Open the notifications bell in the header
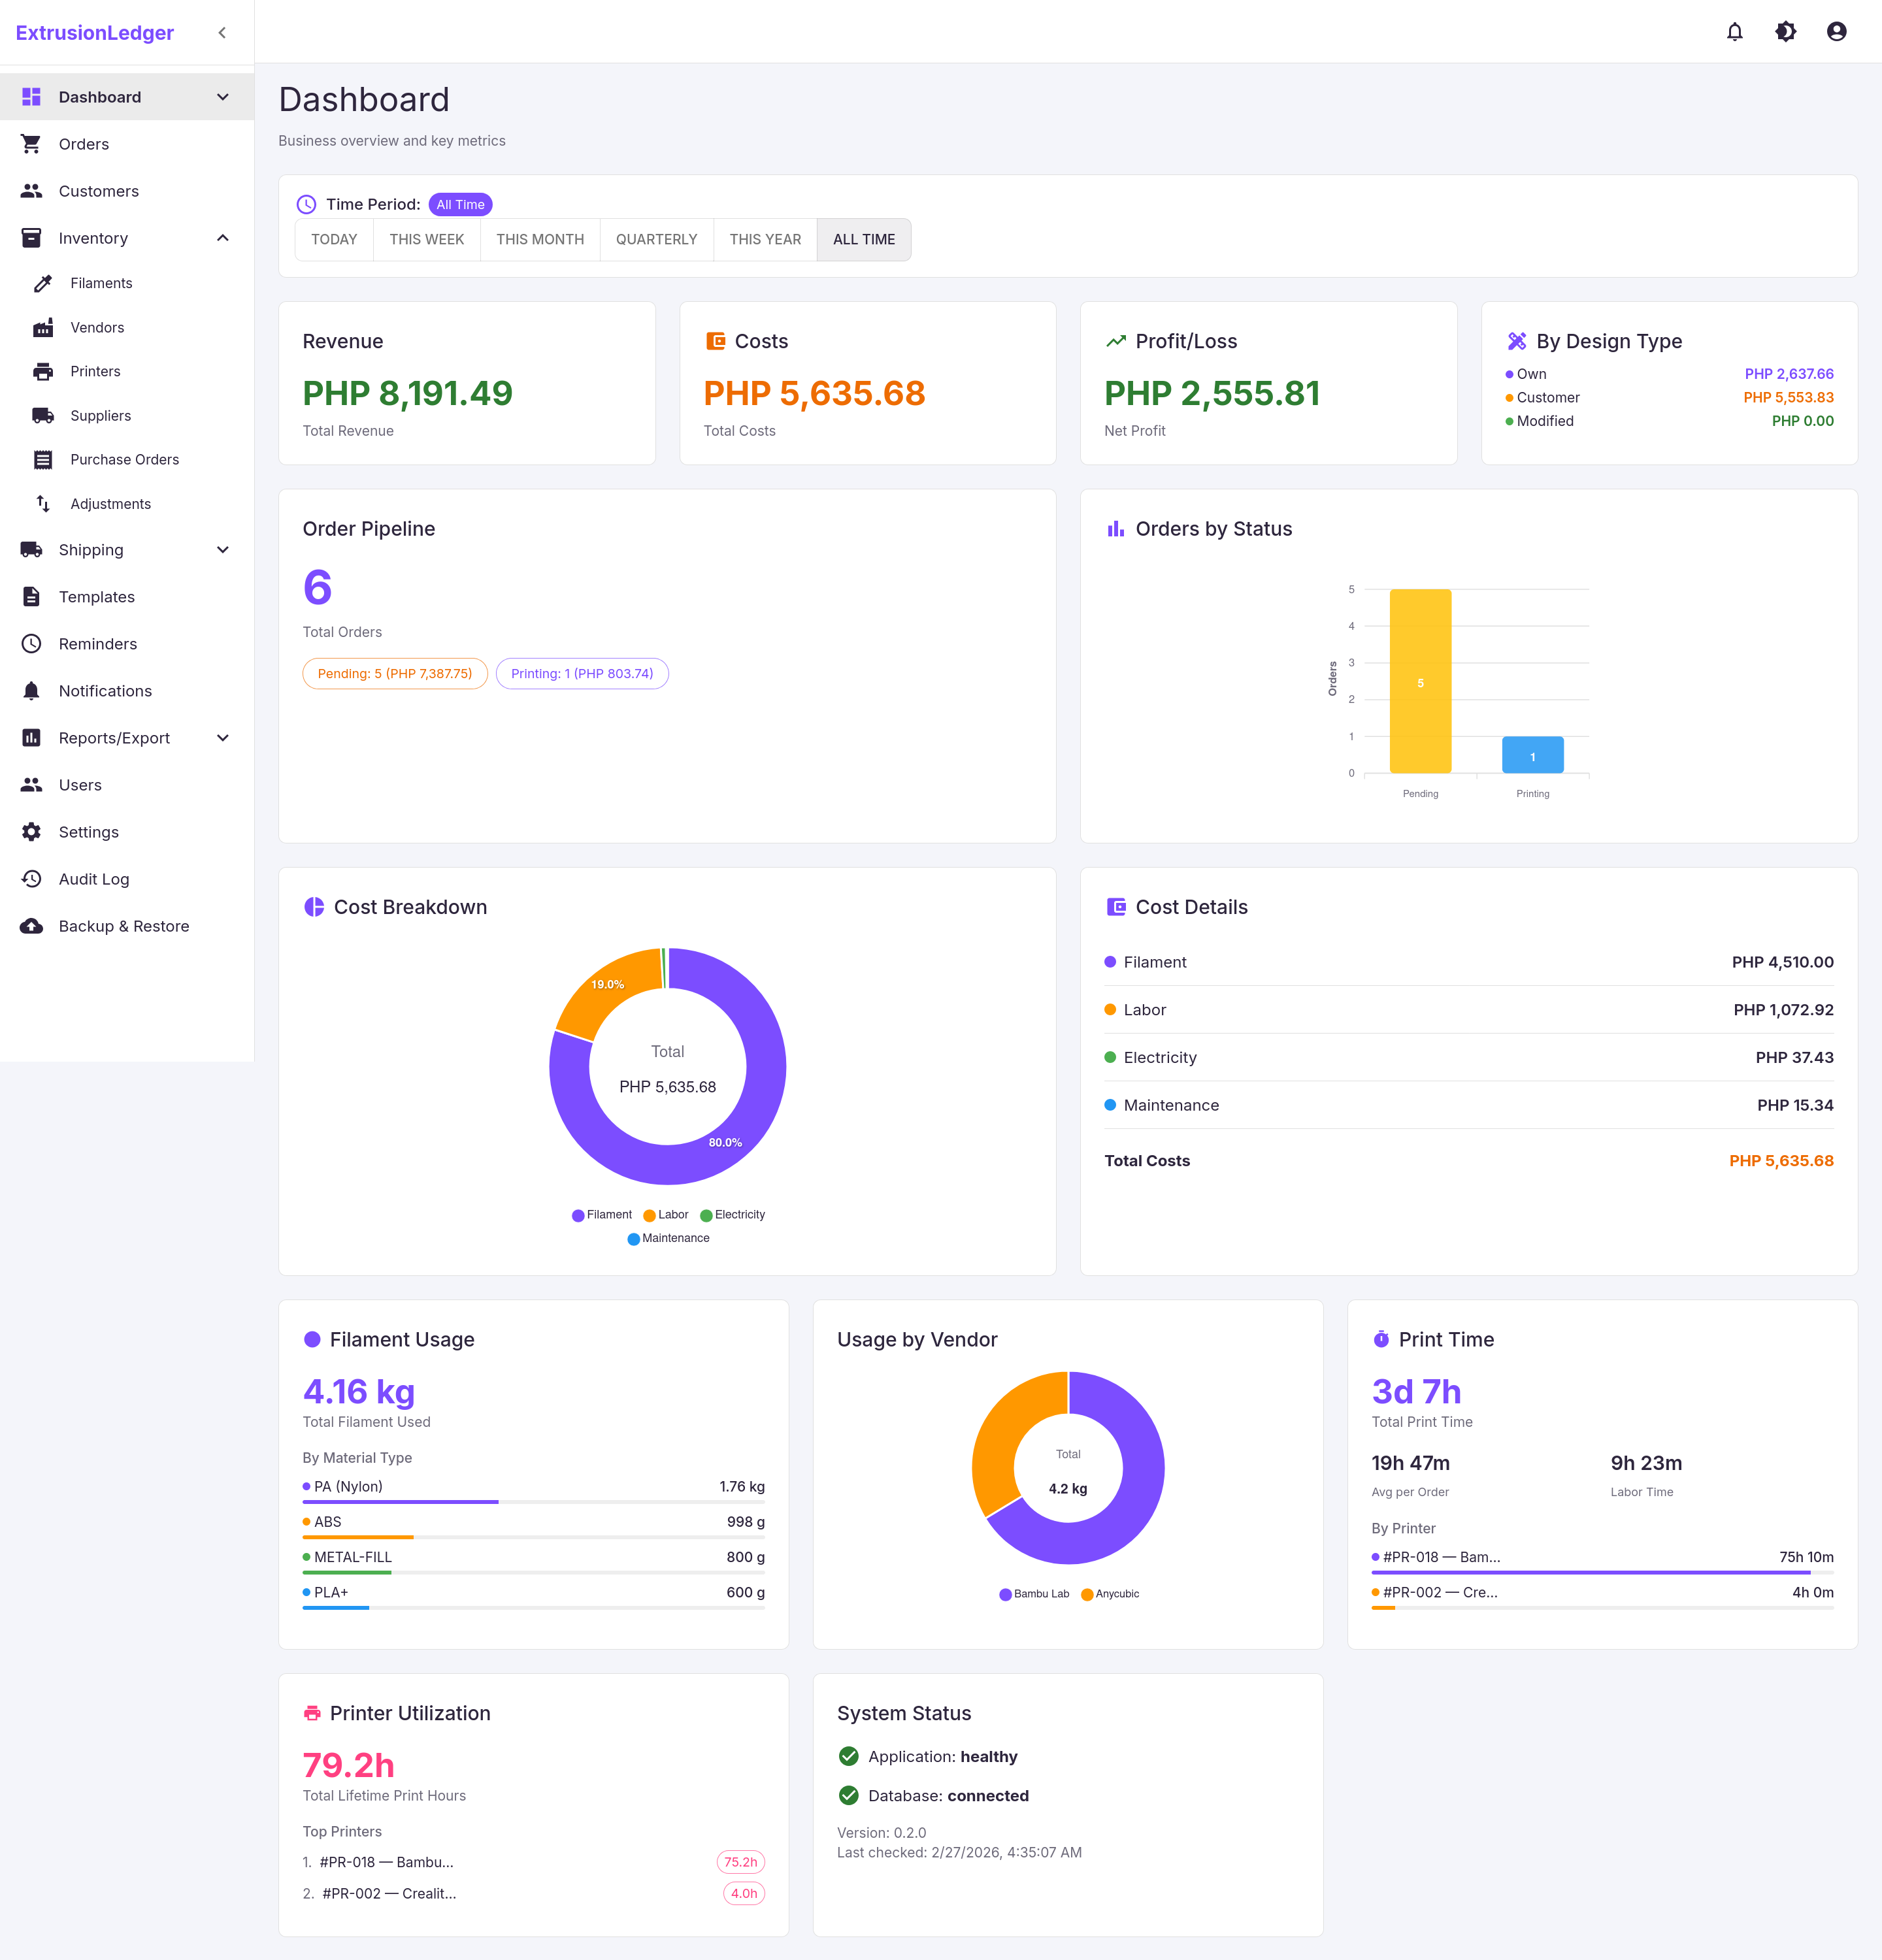Viewport: 1882px width, 1960px height. tap(1735, 32)
